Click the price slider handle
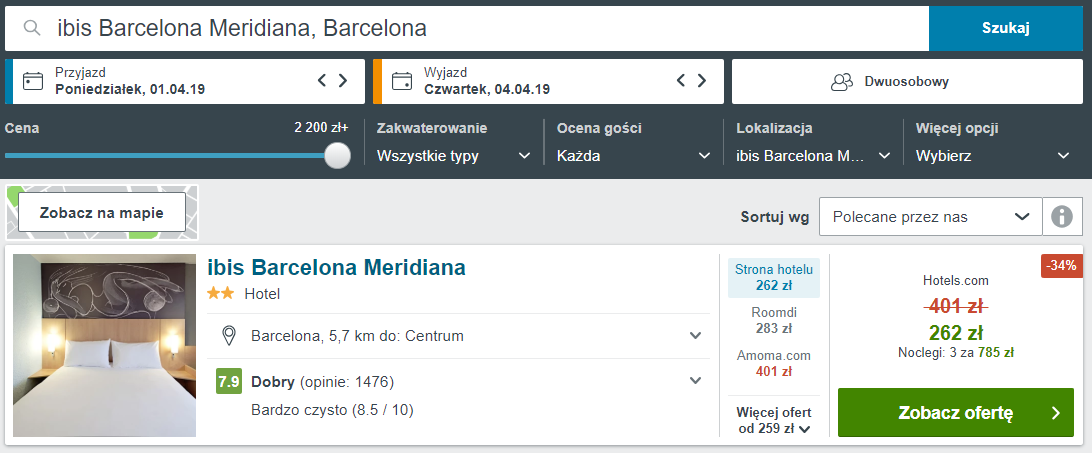This screenshot has width=1092, height=453. pos(338,155)
